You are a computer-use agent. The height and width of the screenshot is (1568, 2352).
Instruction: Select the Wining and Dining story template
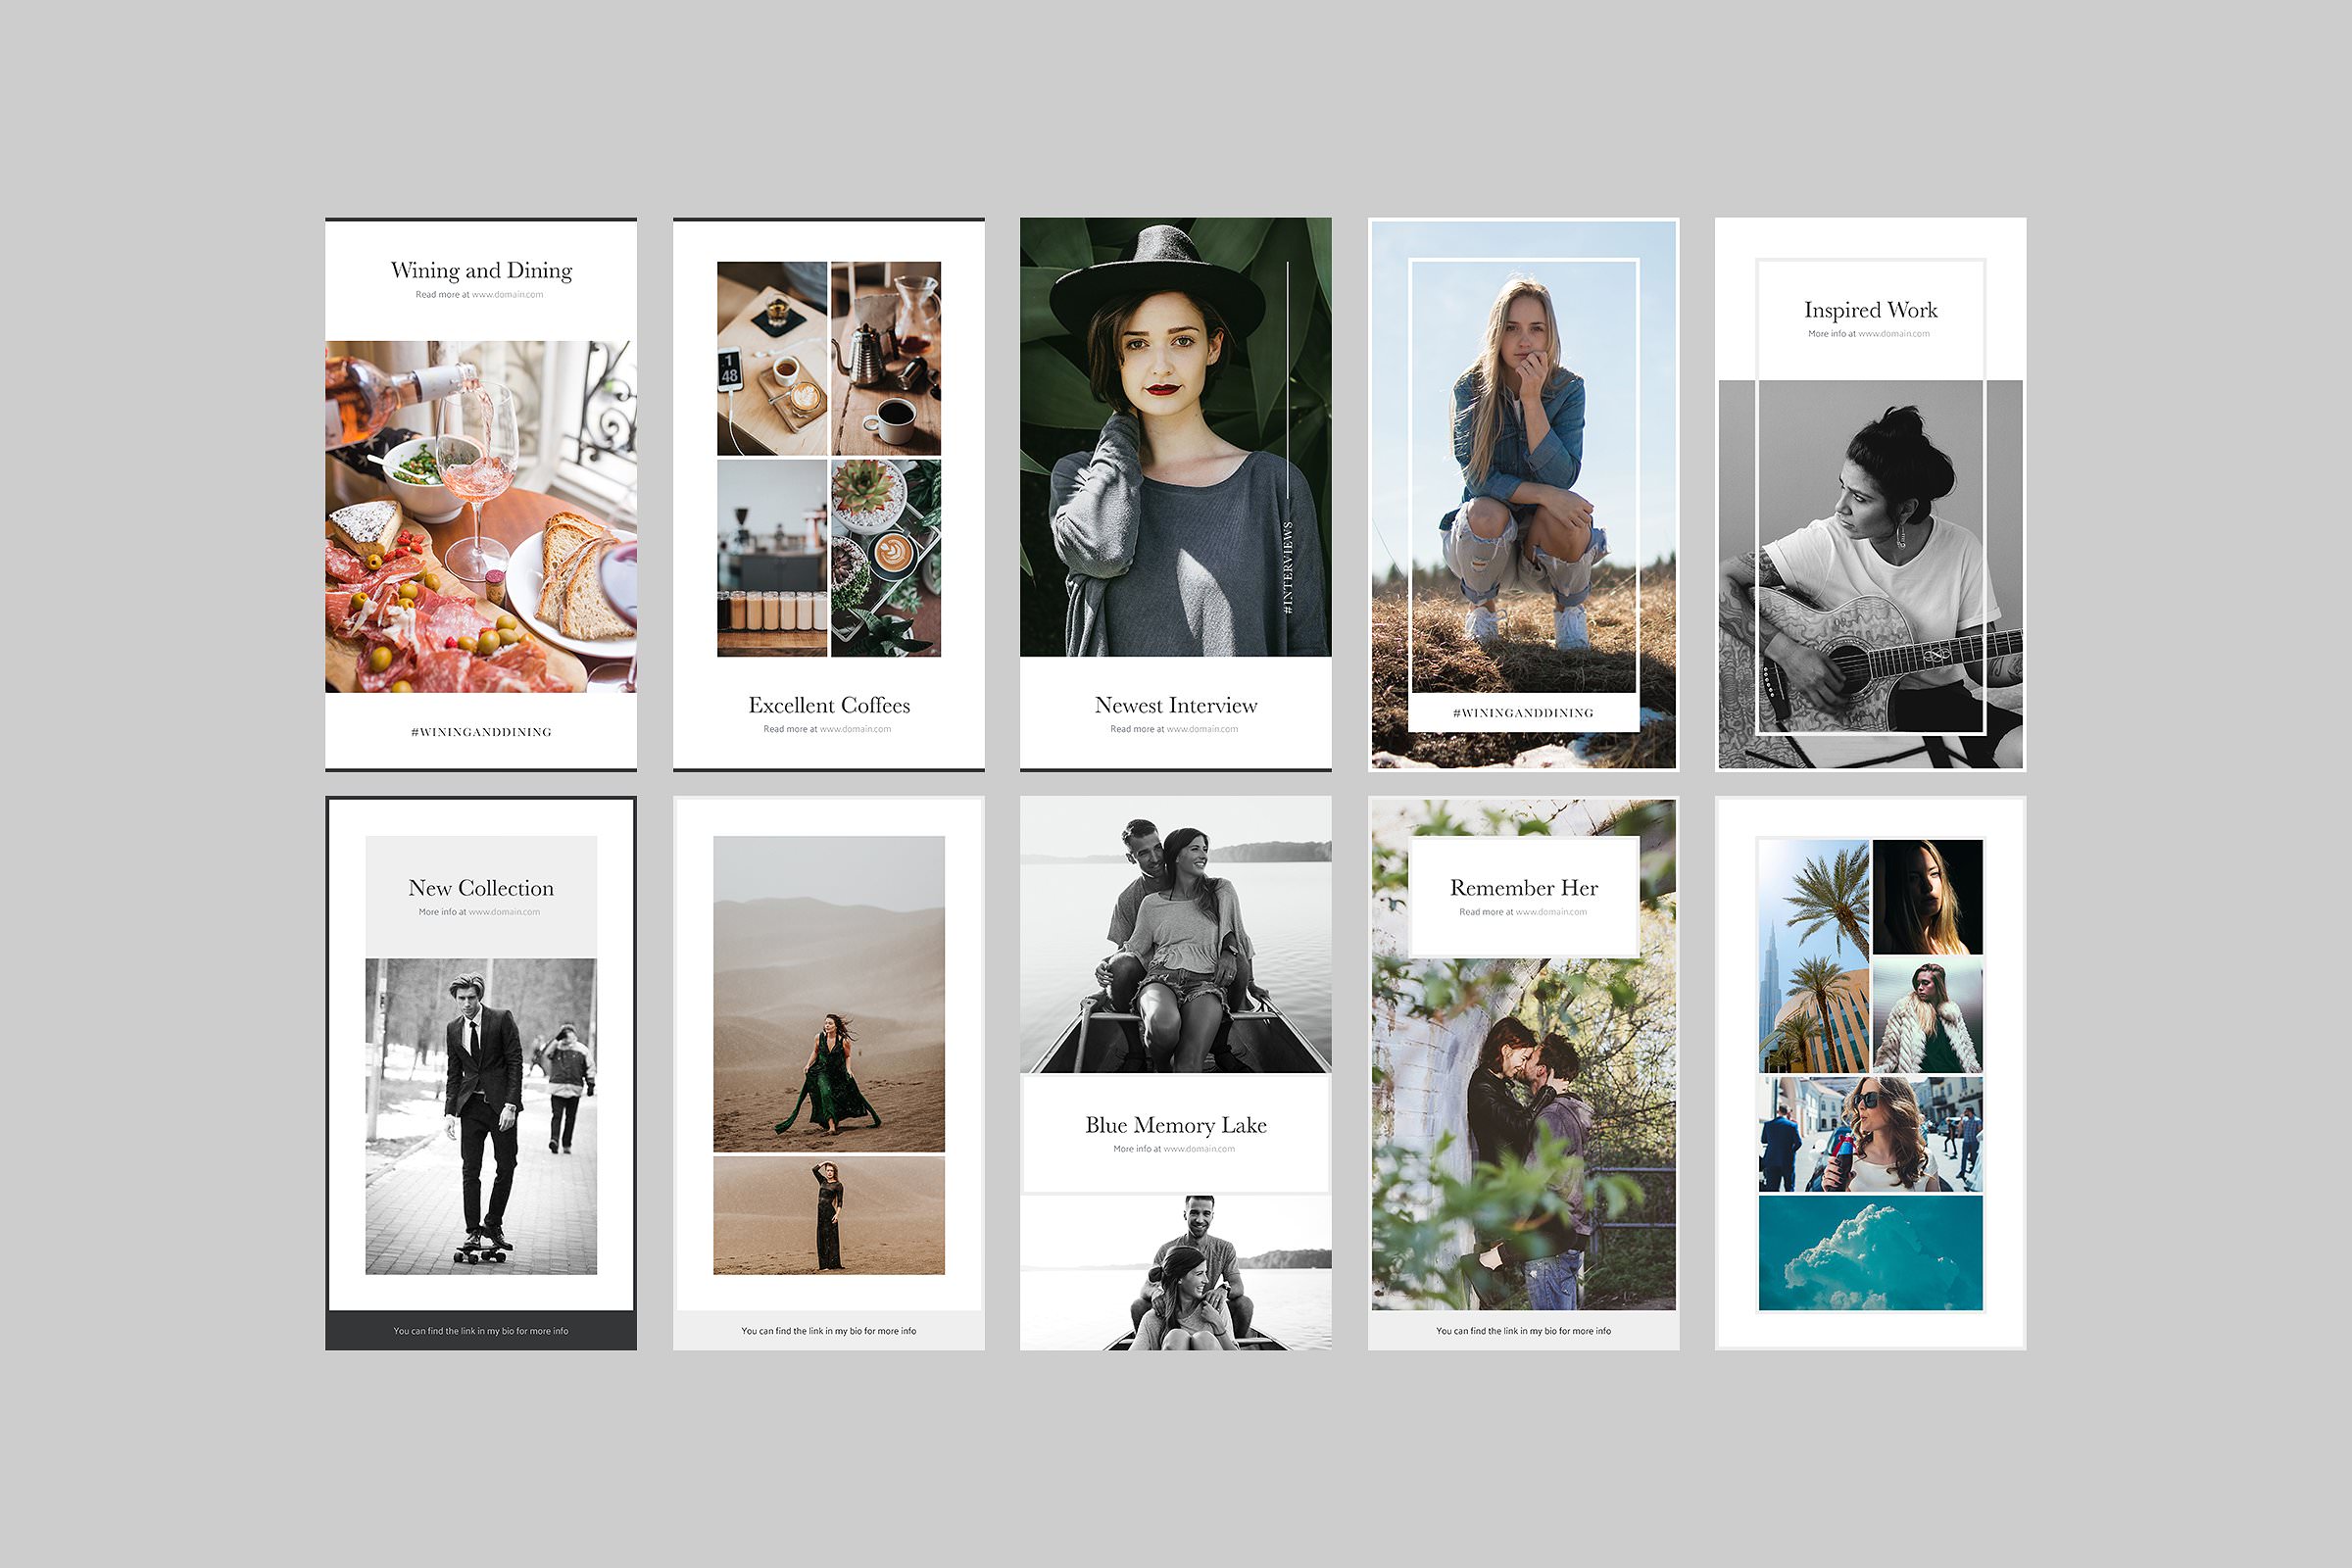coord(481,494)
